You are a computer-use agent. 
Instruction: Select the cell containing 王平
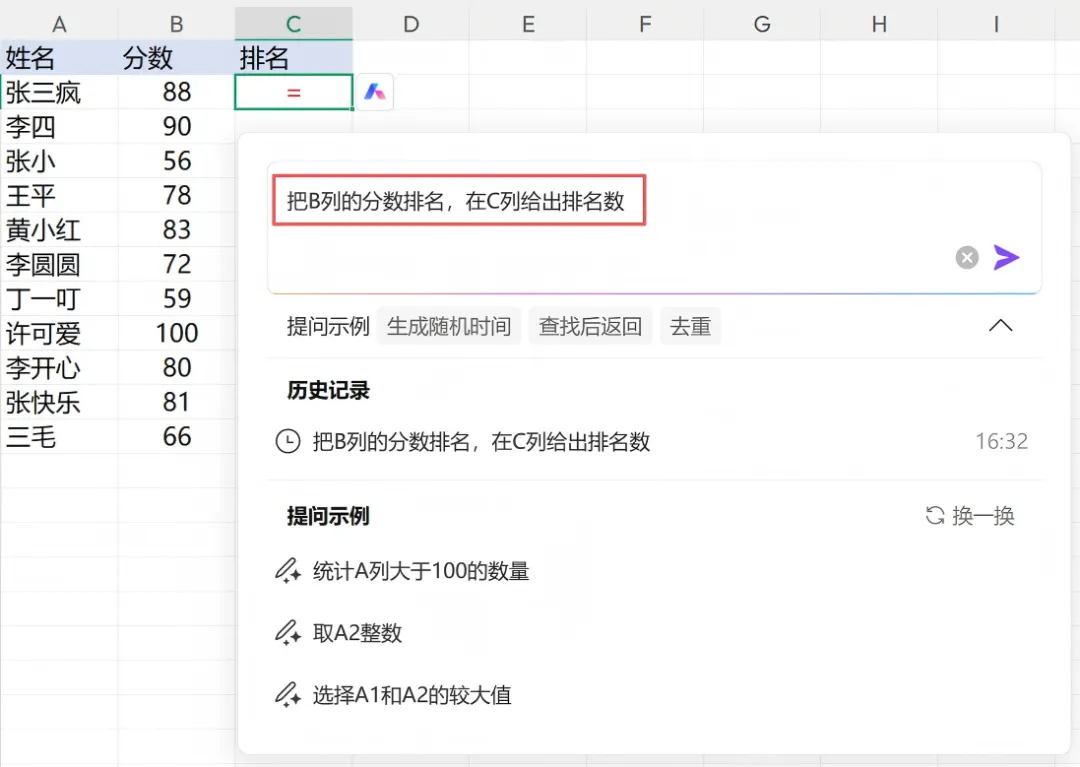coord(59,196)
